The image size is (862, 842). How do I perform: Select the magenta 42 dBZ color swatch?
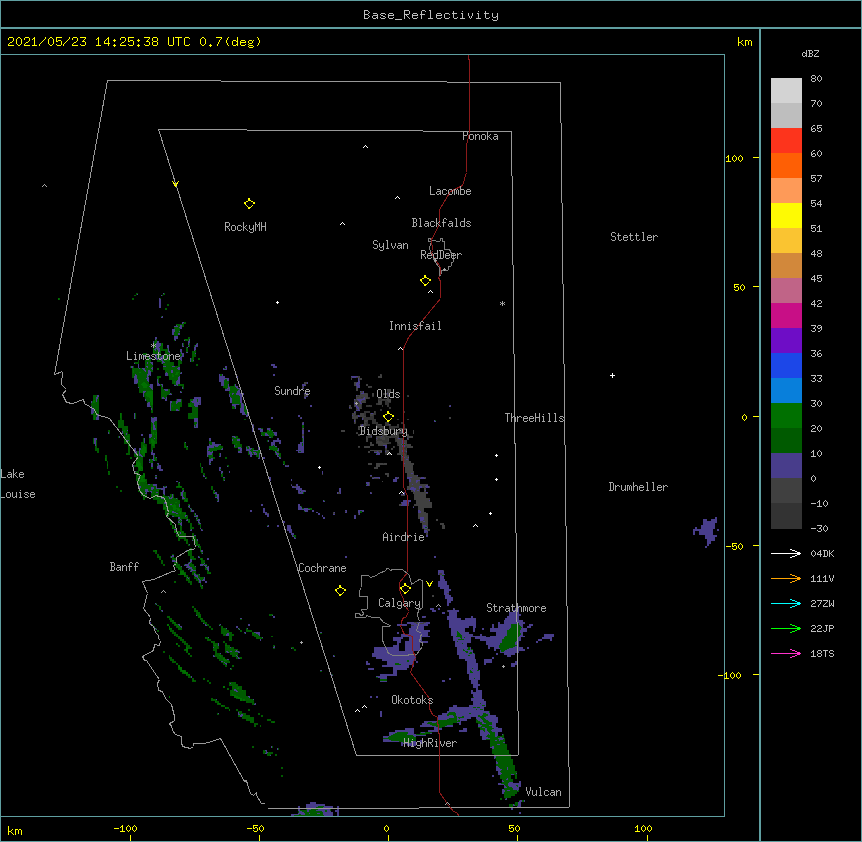coord(786,315)
